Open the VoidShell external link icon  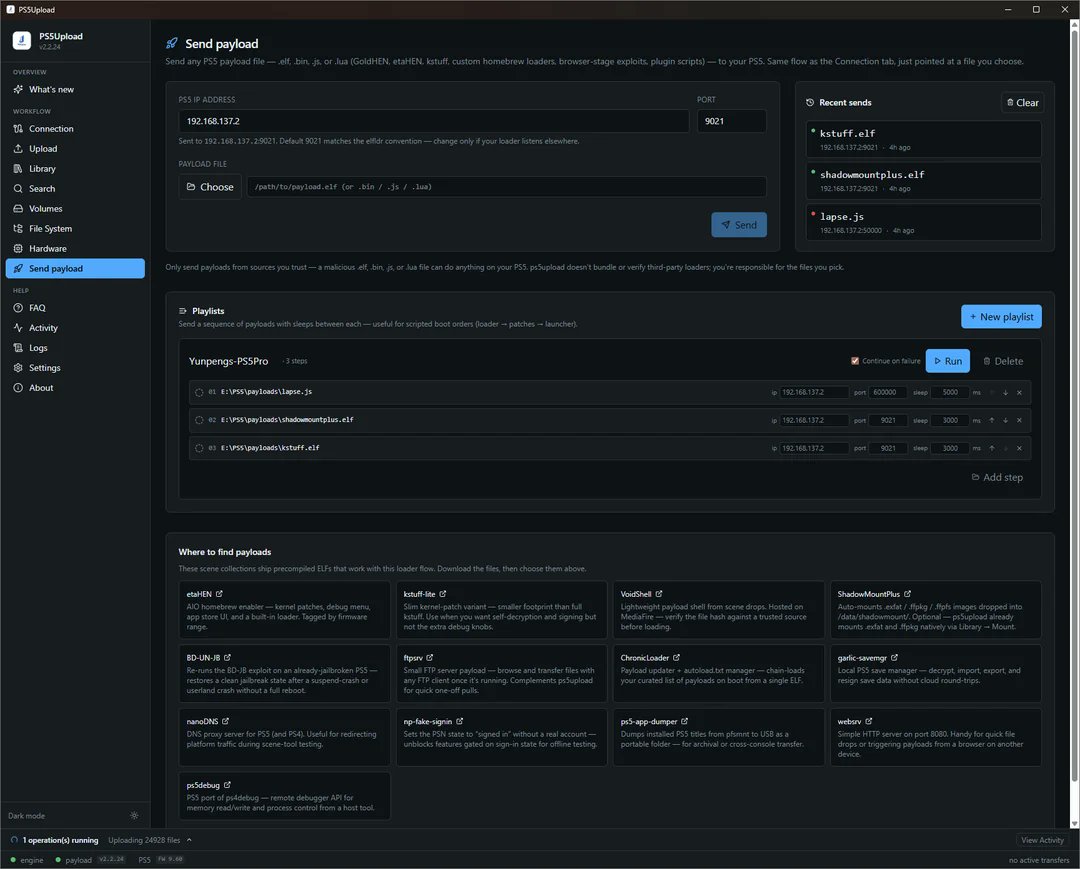(658, 594)
